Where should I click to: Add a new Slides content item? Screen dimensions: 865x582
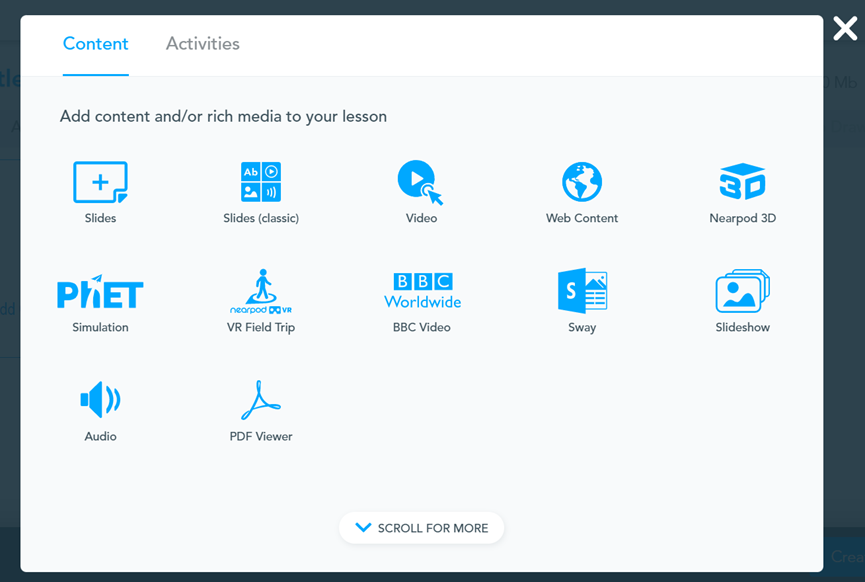[100, 183]
